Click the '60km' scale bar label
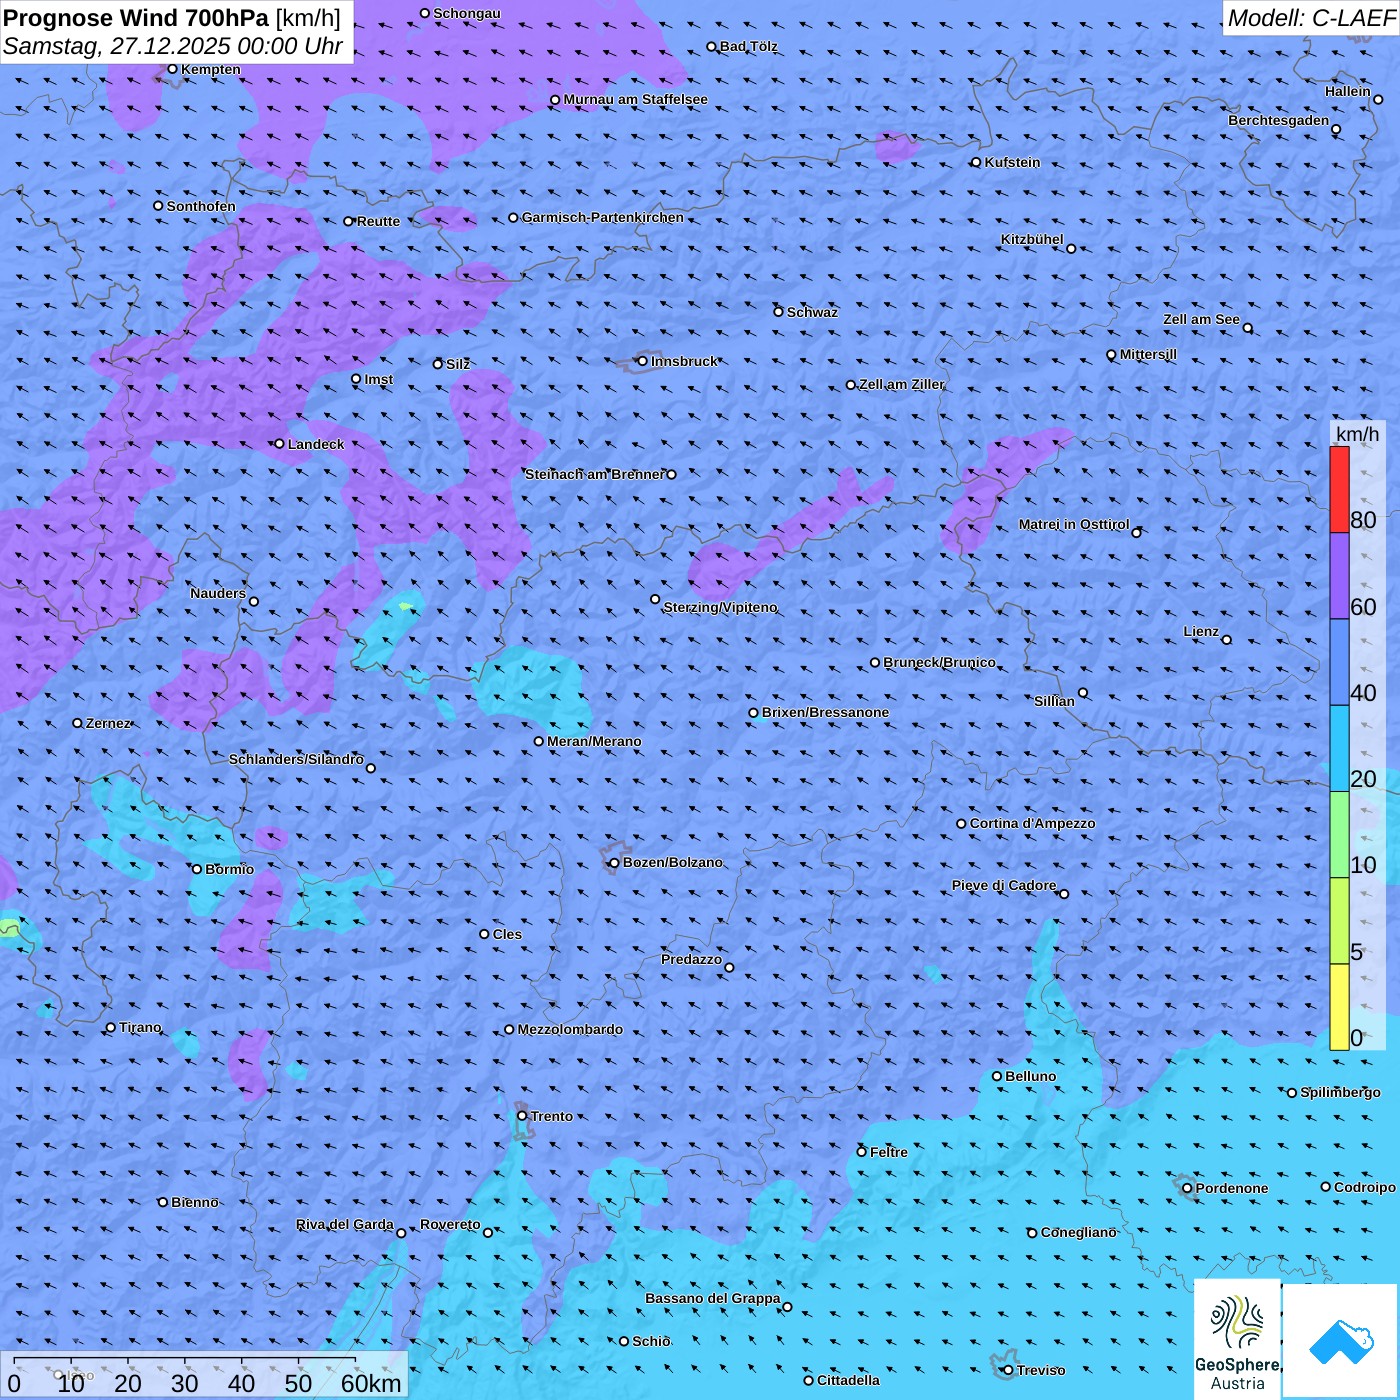The image size is (1400, 1400). 371,1383
